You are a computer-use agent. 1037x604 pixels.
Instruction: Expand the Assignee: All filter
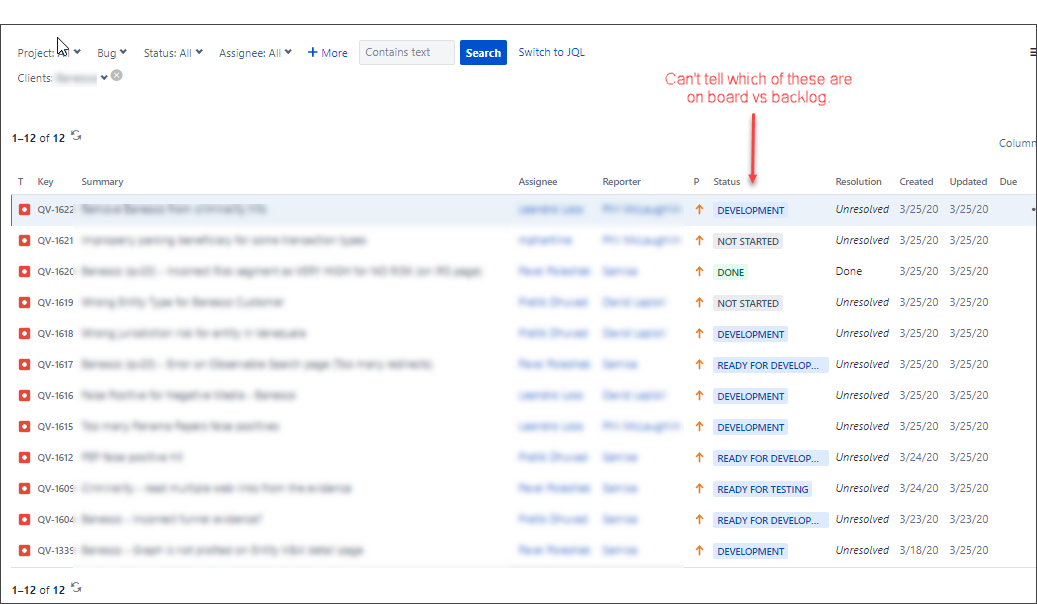click(x=255, y=53)
